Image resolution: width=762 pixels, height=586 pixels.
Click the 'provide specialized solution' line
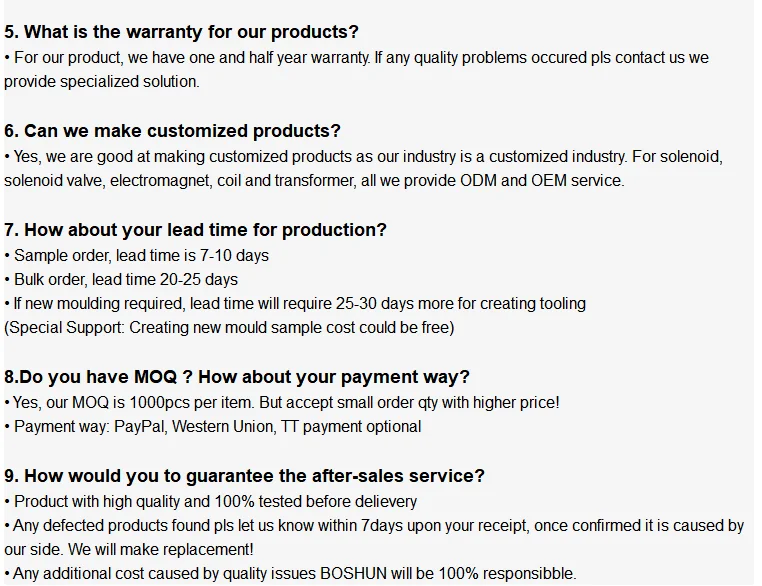pos(102,82)
